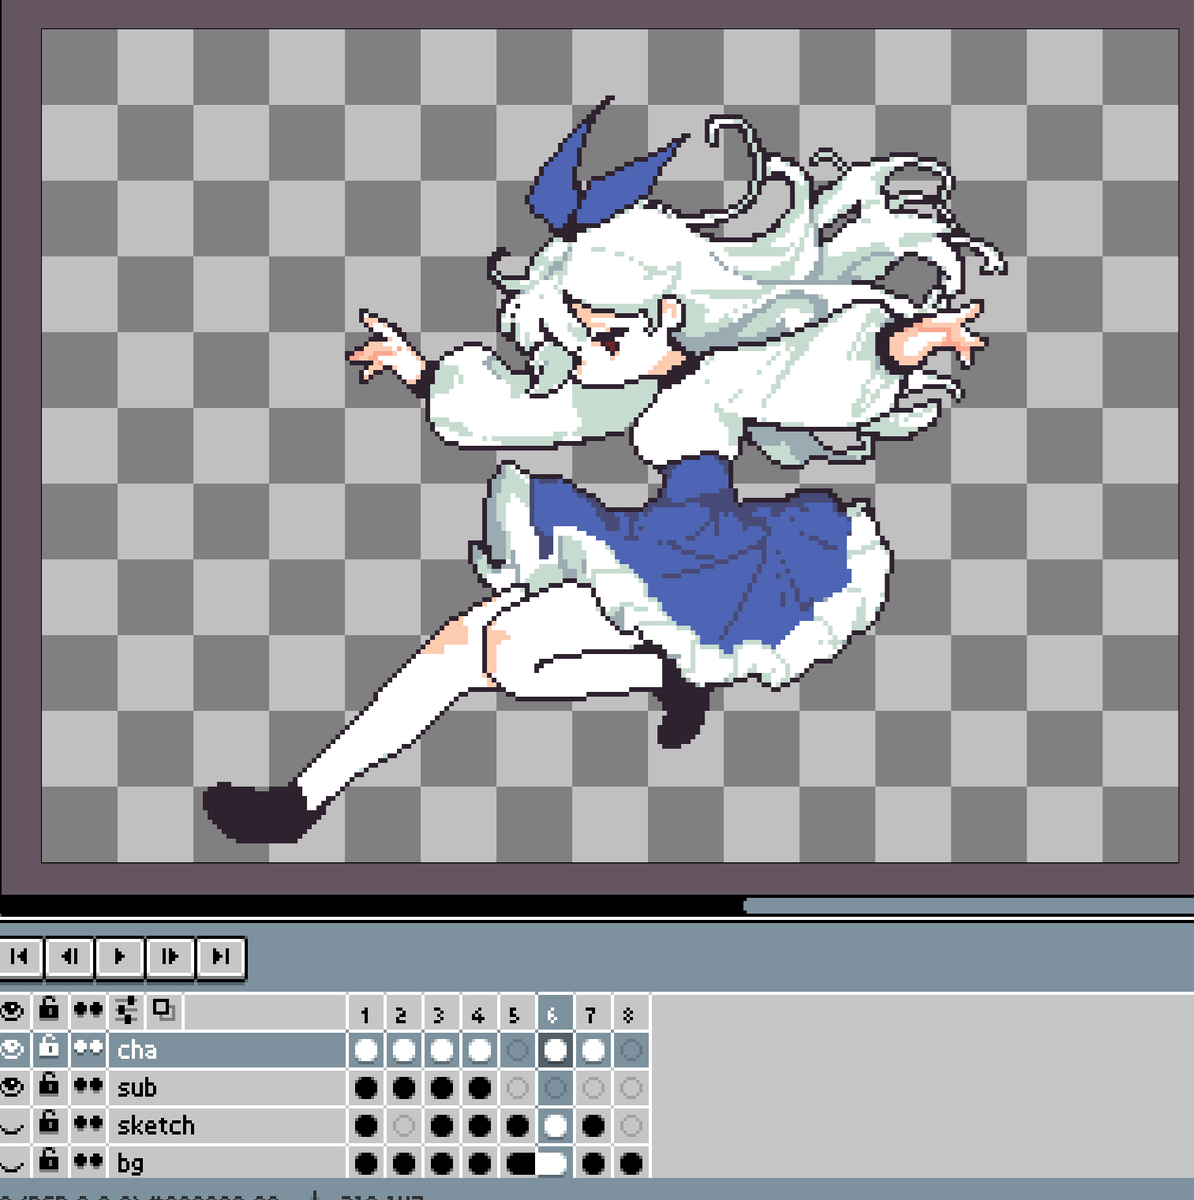Select sub layer empty cel at frame 8

tap(631, 1088)
